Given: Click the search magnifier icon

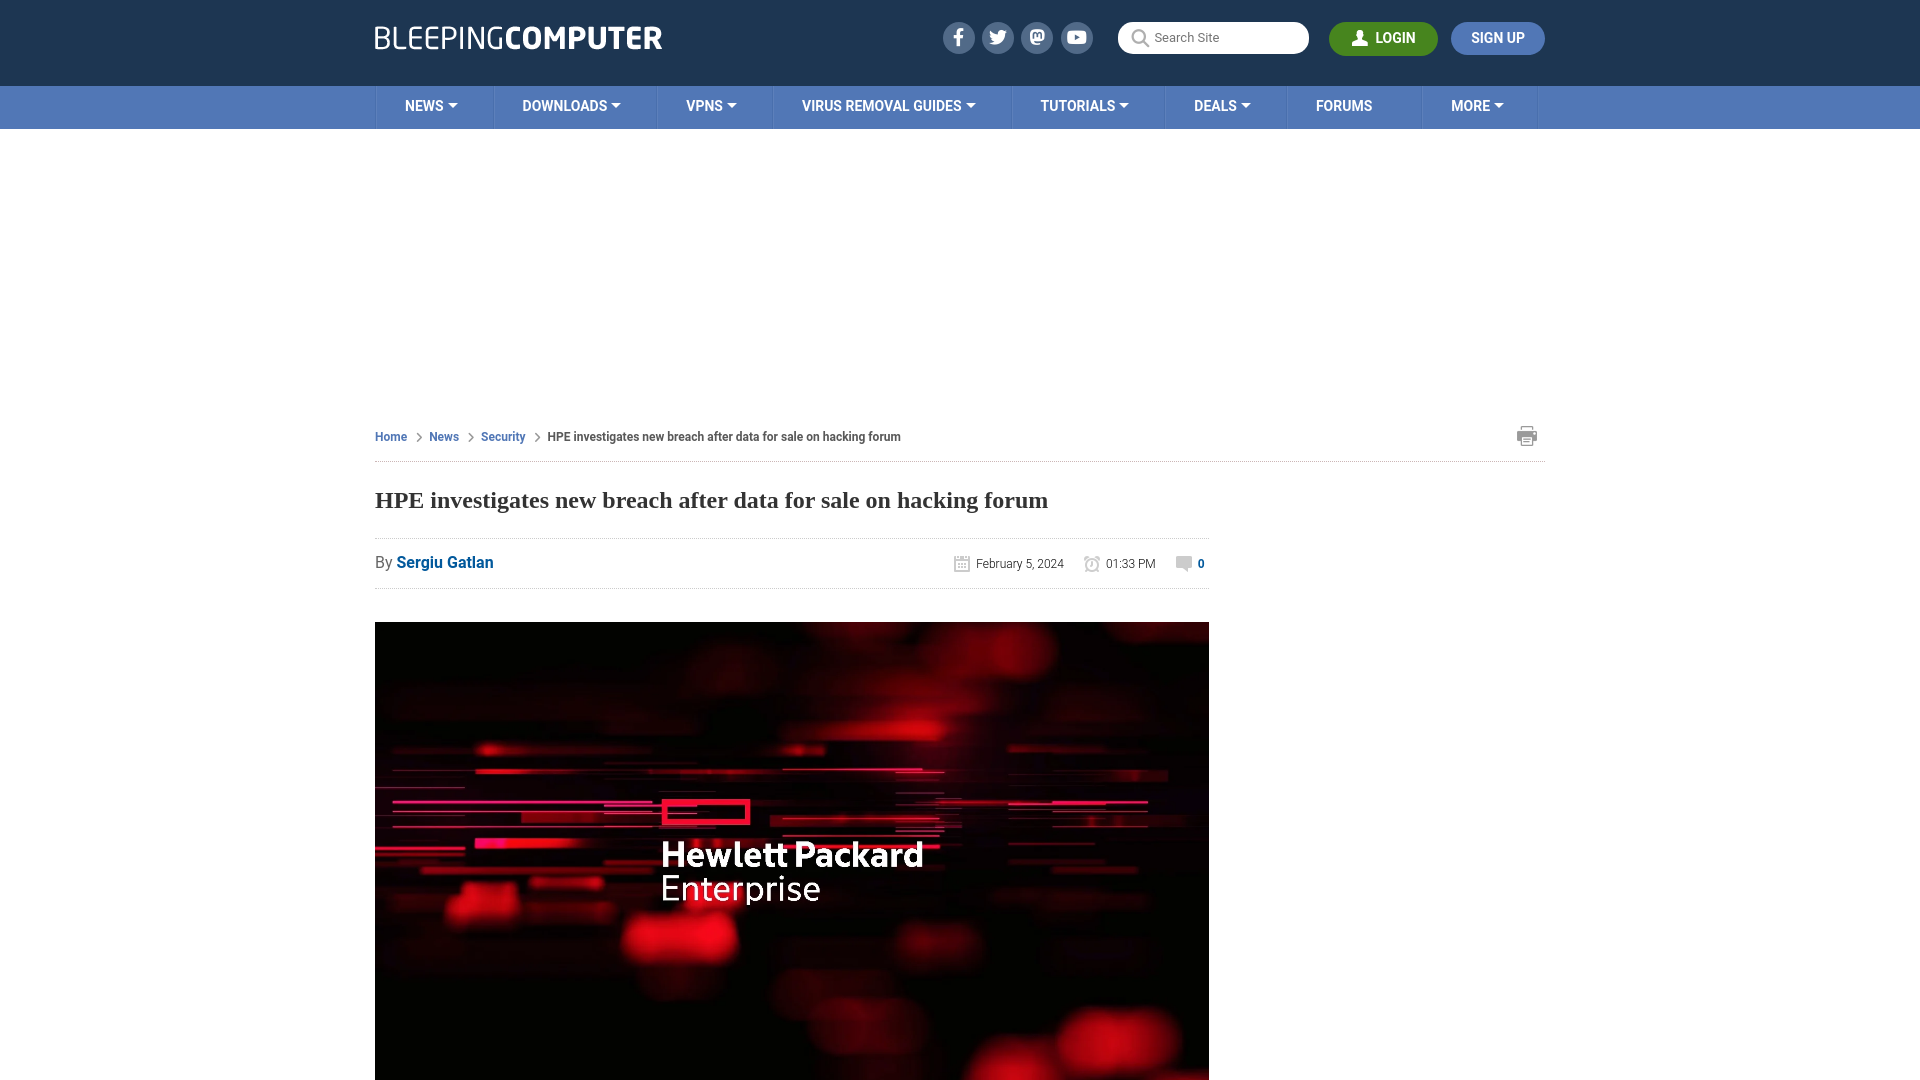Looking at the screenshot, I should point(1139,38).
